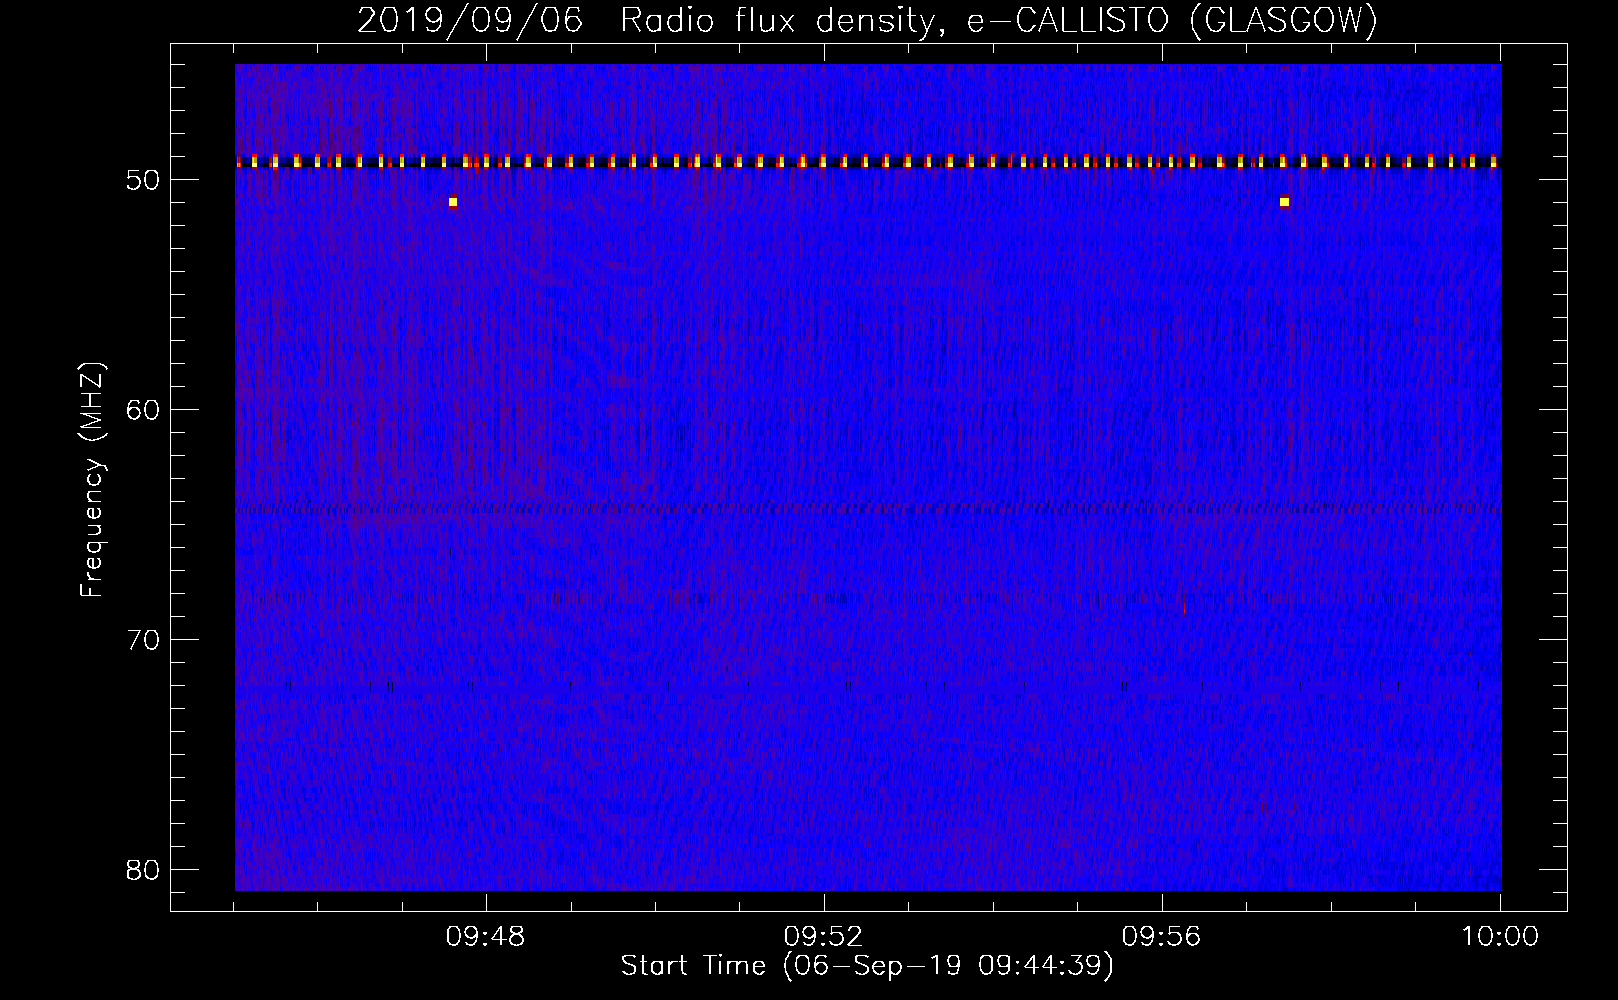Click the 09:56 time tick label
The height and width of the screenshot is (1000, 1618).
[x=1161, y=937]
